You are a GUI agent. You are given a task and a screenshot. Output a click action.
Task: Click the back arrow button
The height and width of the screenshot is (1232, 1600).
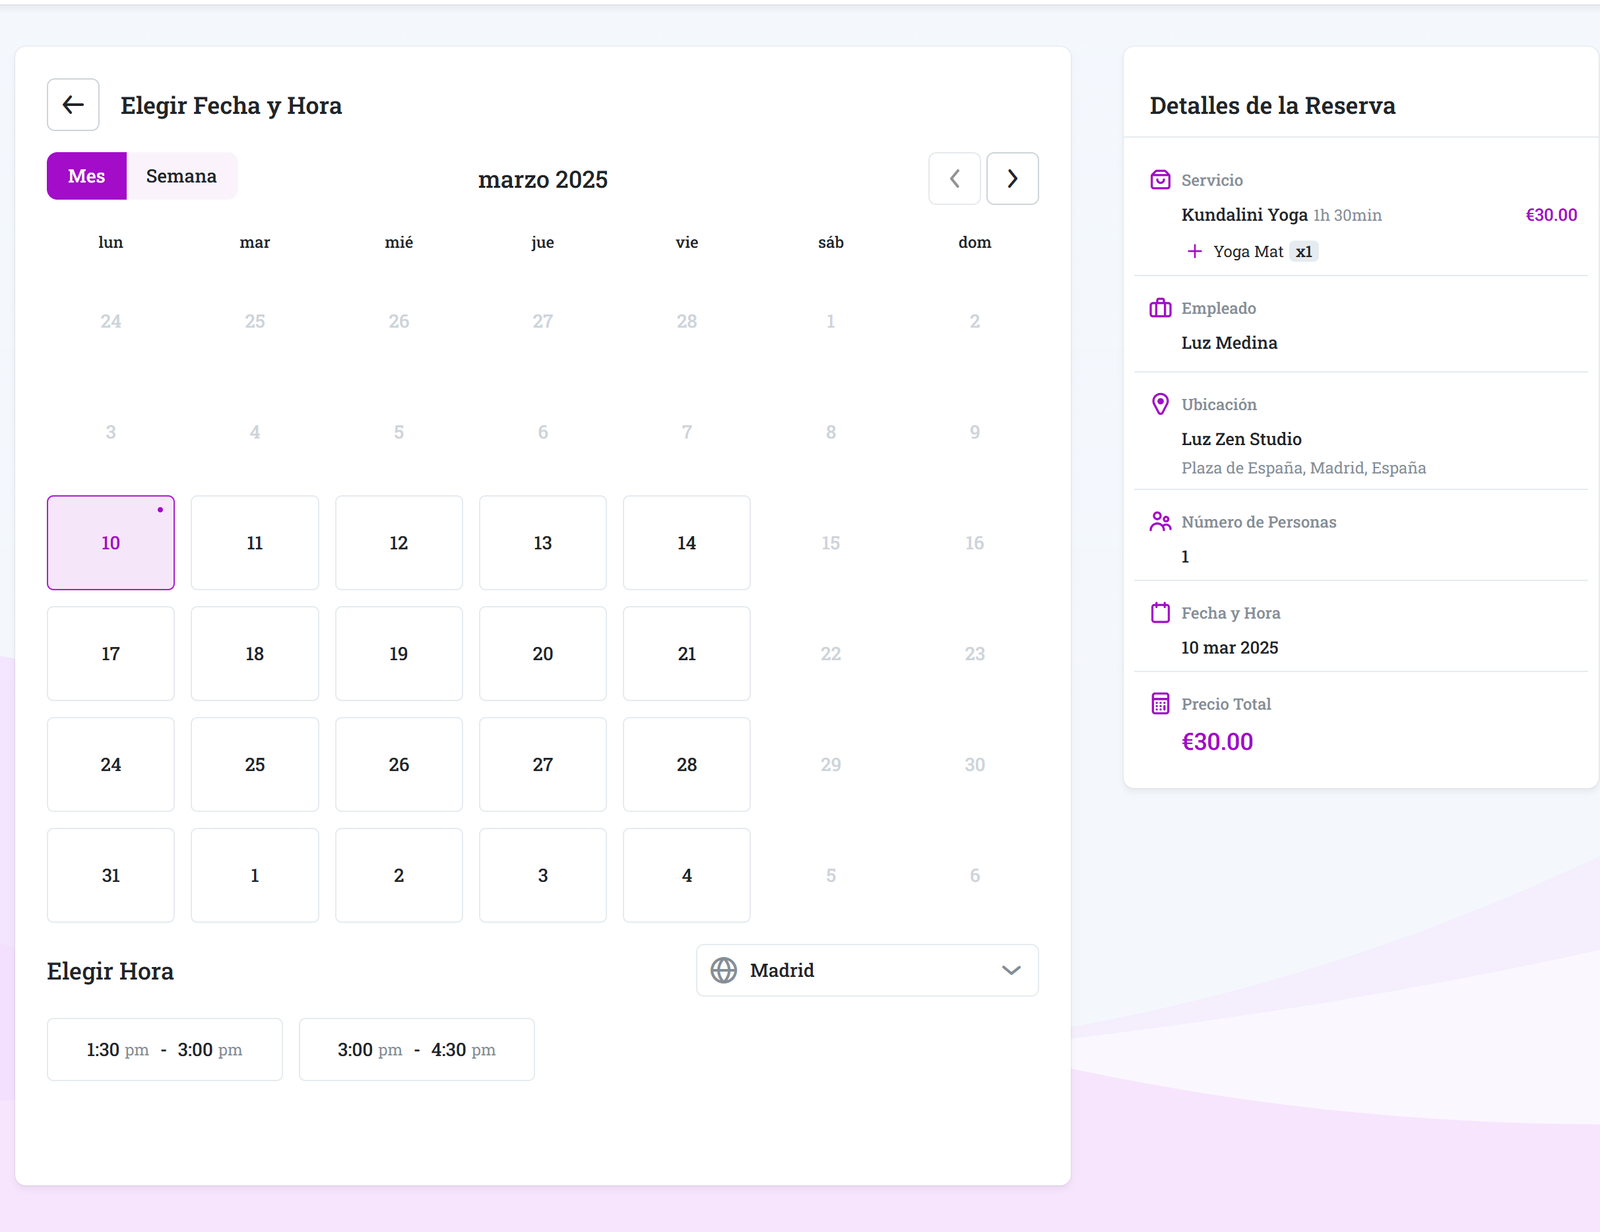(x=73, y=105)
